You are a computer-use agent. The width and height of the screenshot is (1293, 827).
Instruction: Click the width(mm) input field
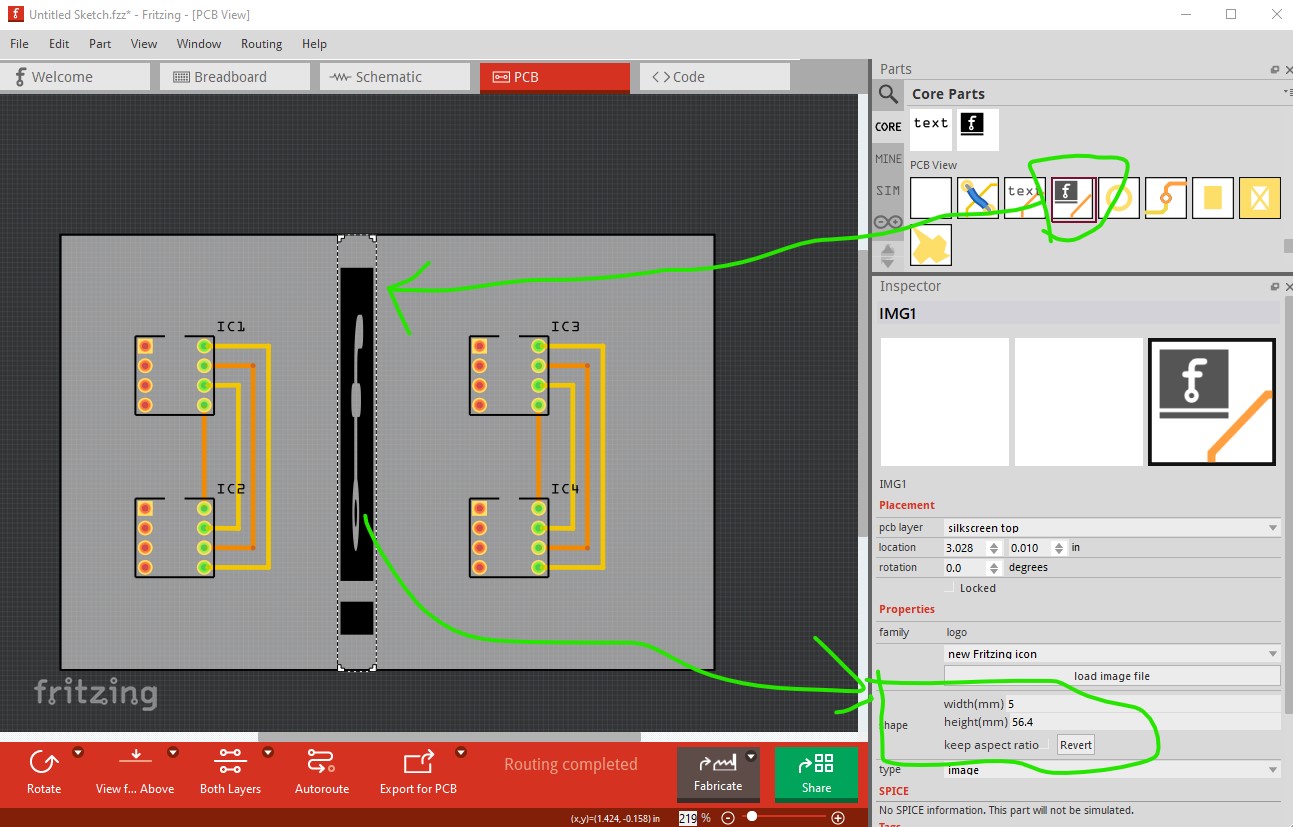[x=1143, y=704]
